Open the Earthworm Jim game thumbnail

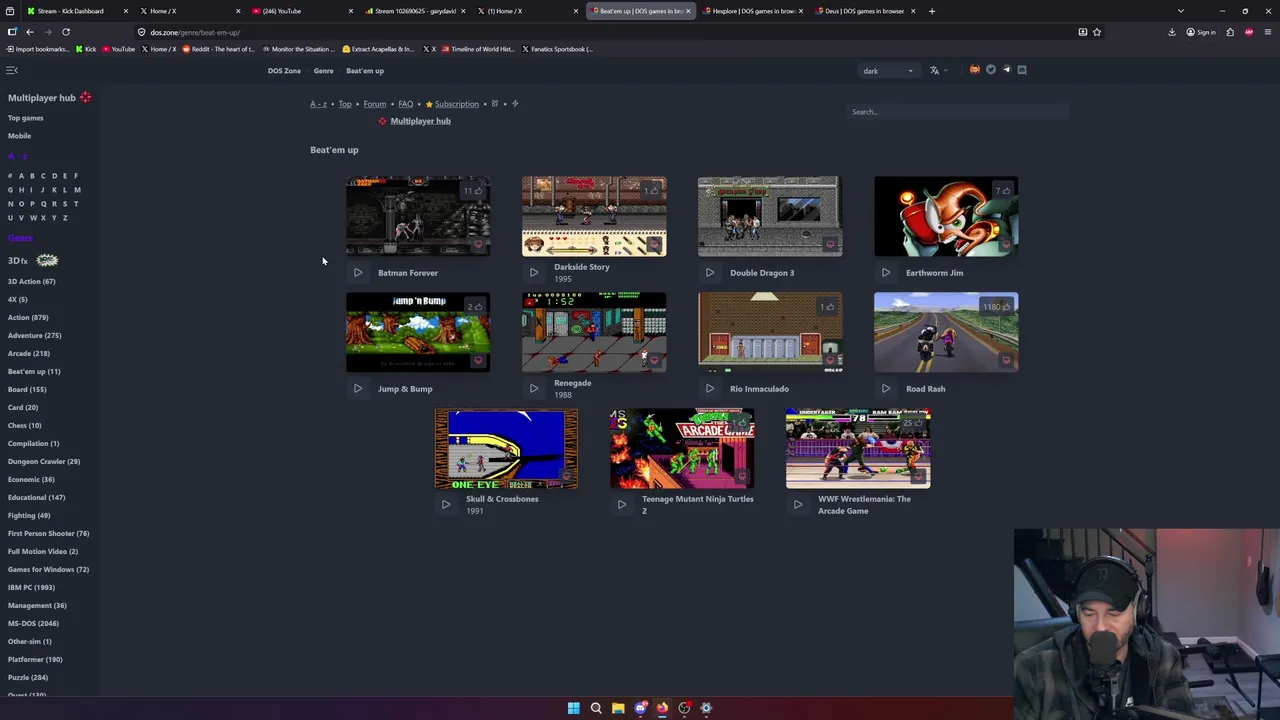tap(946, 217)
